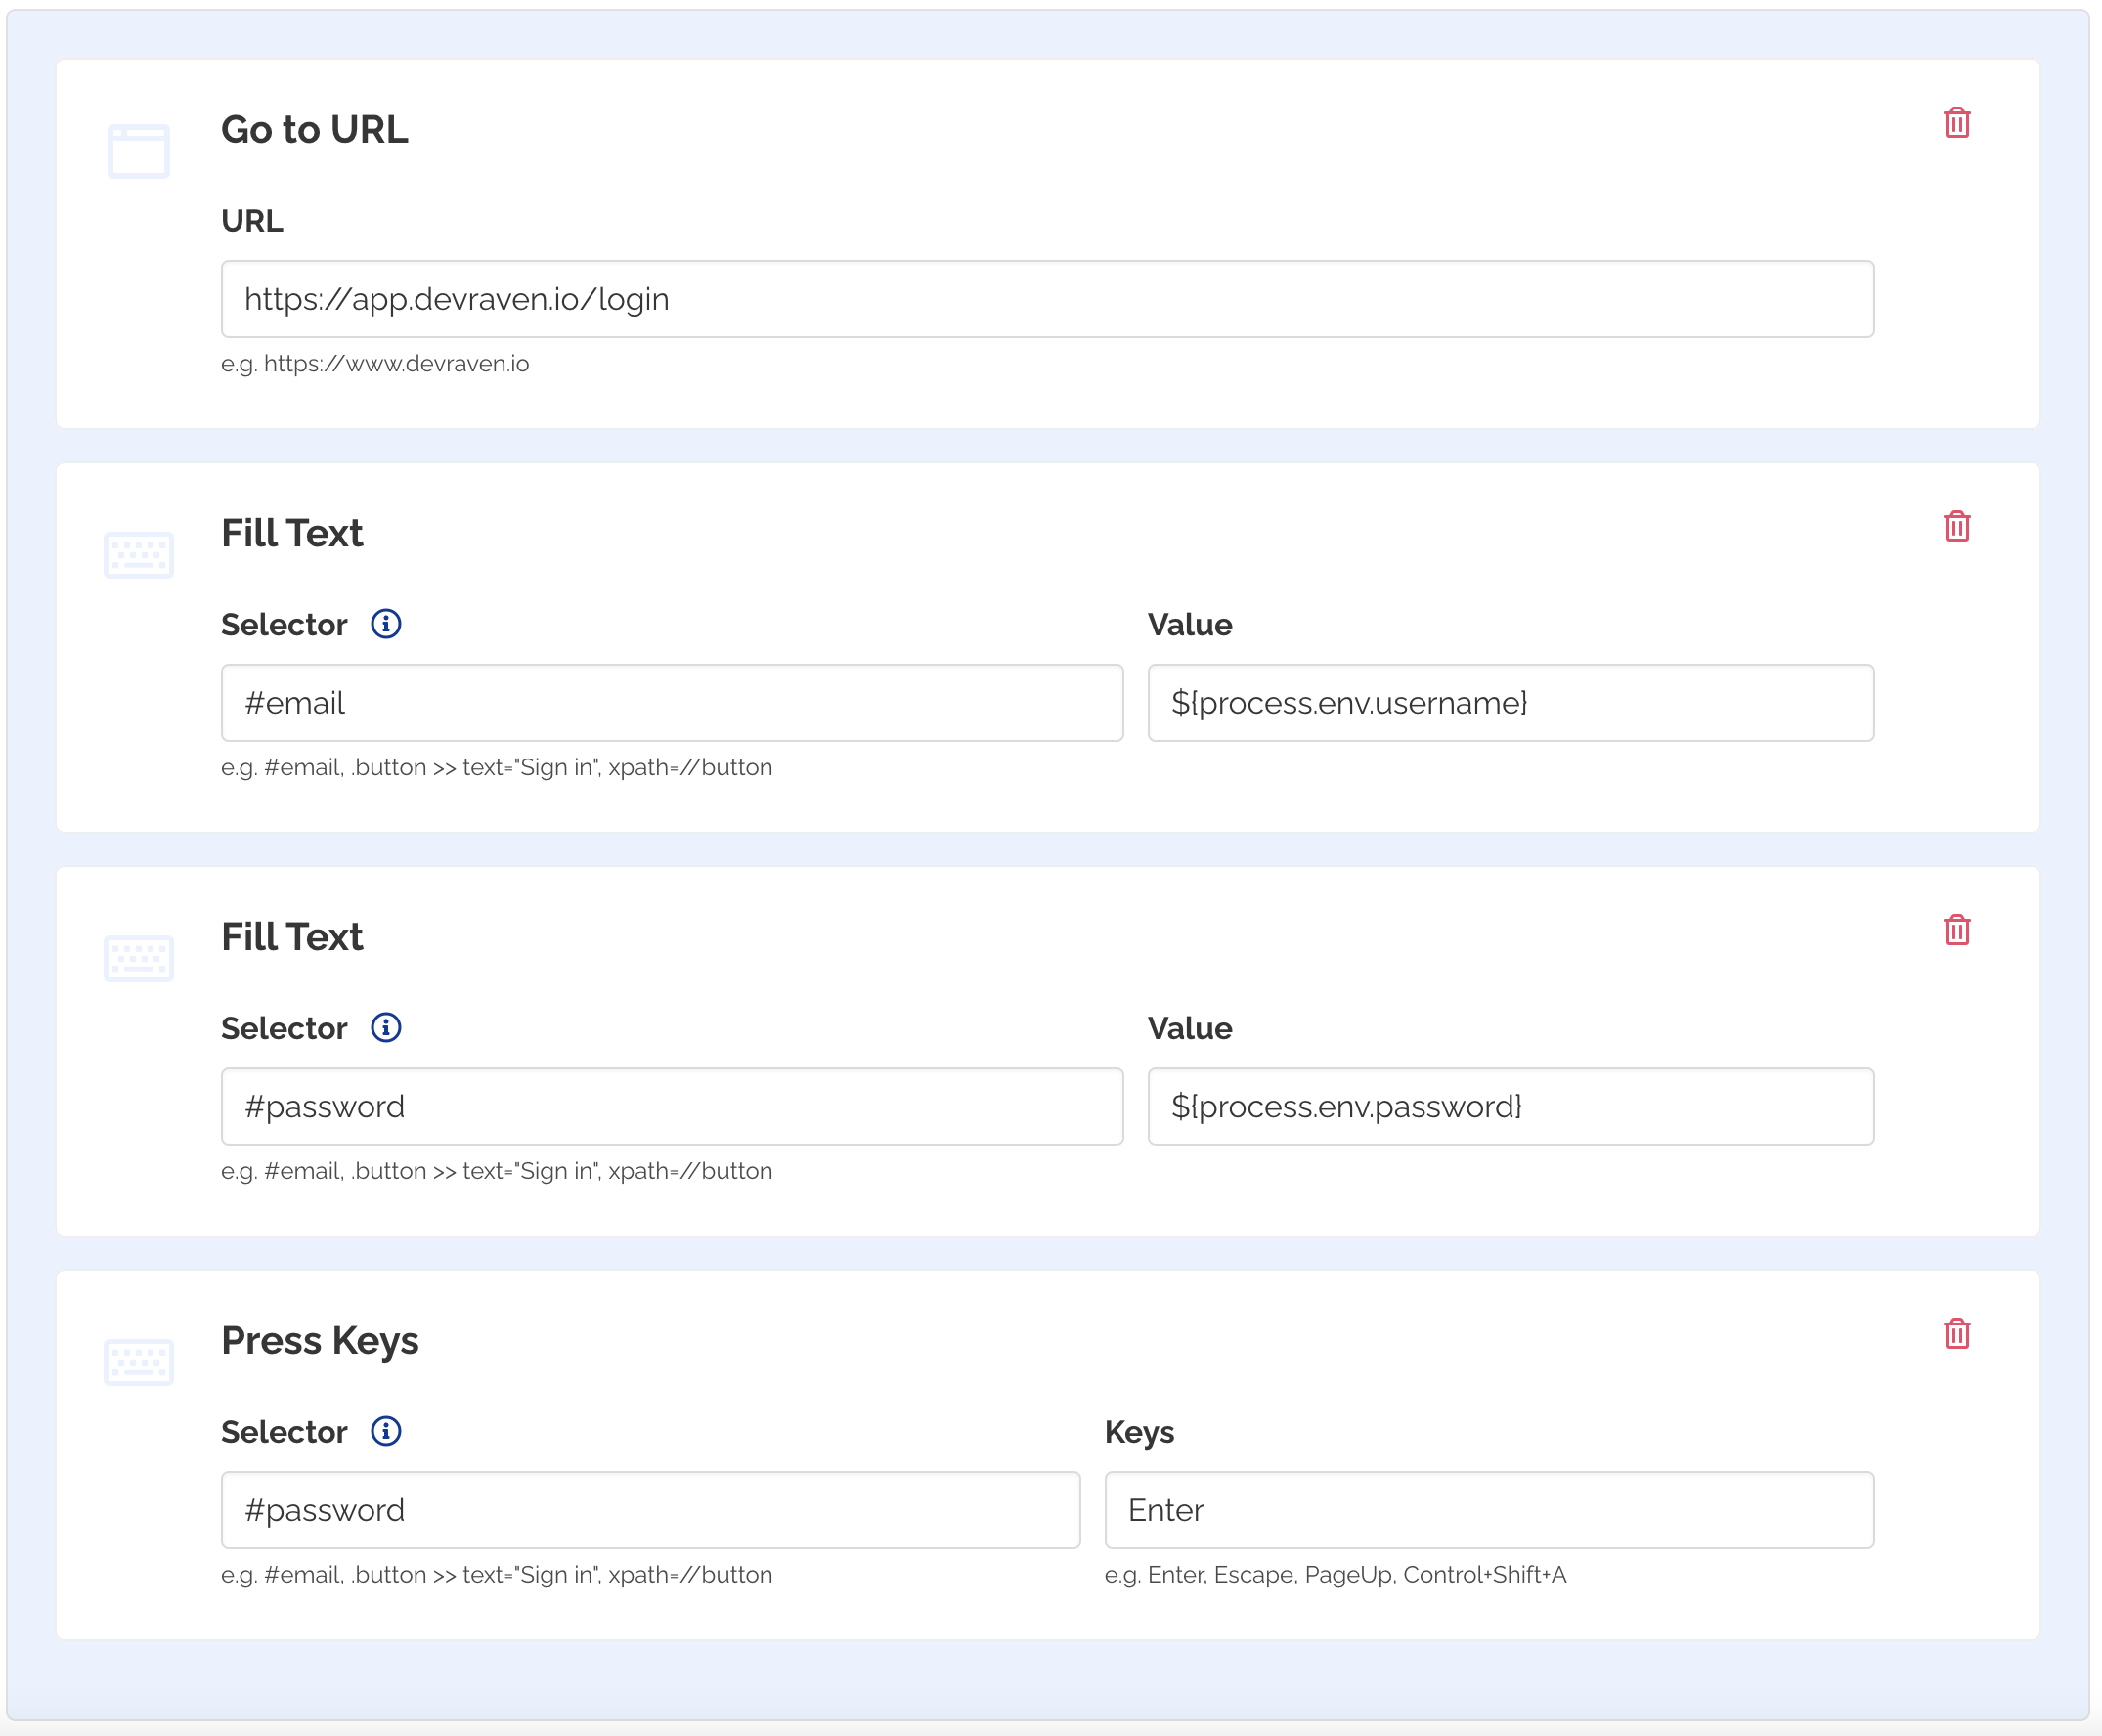
Task: Click the ${process.env.password} value field
Action: pyautogui.click(x=1510, y=1106)
